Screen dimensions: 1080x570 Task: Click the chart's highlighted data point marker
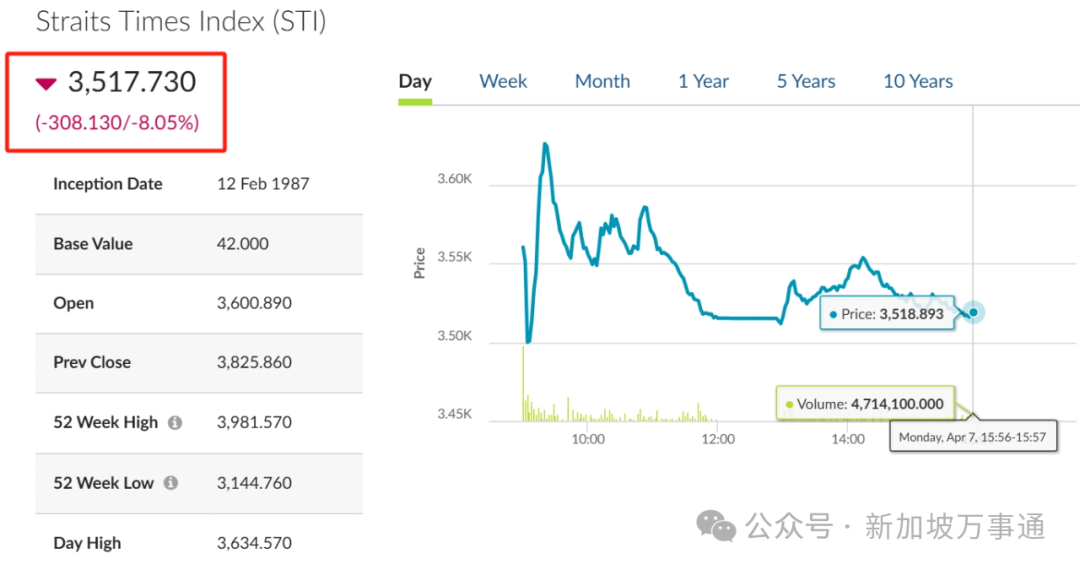(973, 313)
